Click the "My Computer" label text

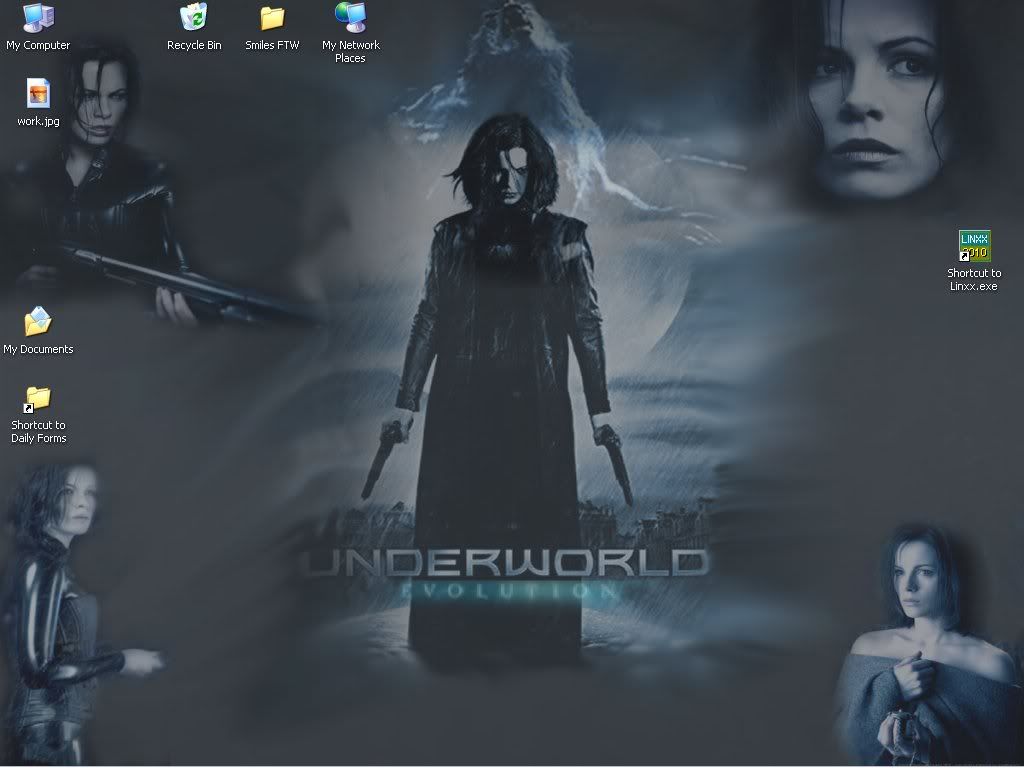pyautogui.click(x=38, y=45)
